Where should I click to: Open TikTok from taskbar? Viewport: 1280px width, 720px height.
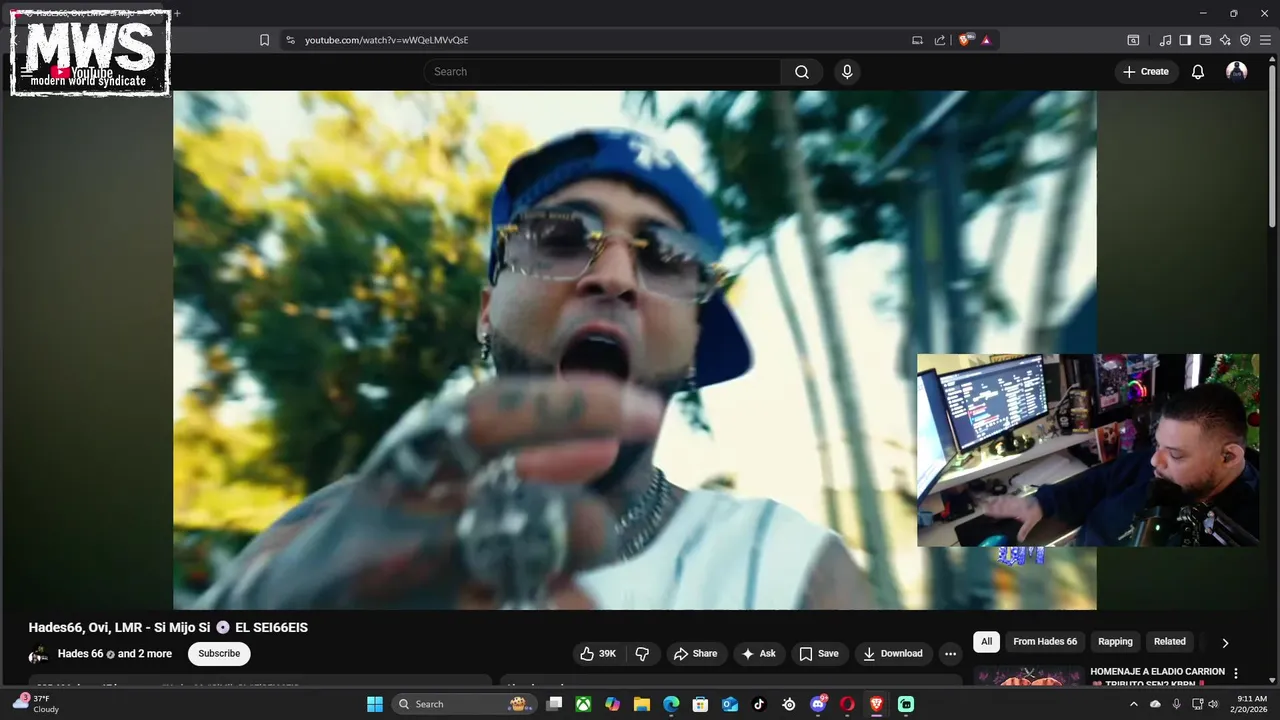(x=759, y=704)
